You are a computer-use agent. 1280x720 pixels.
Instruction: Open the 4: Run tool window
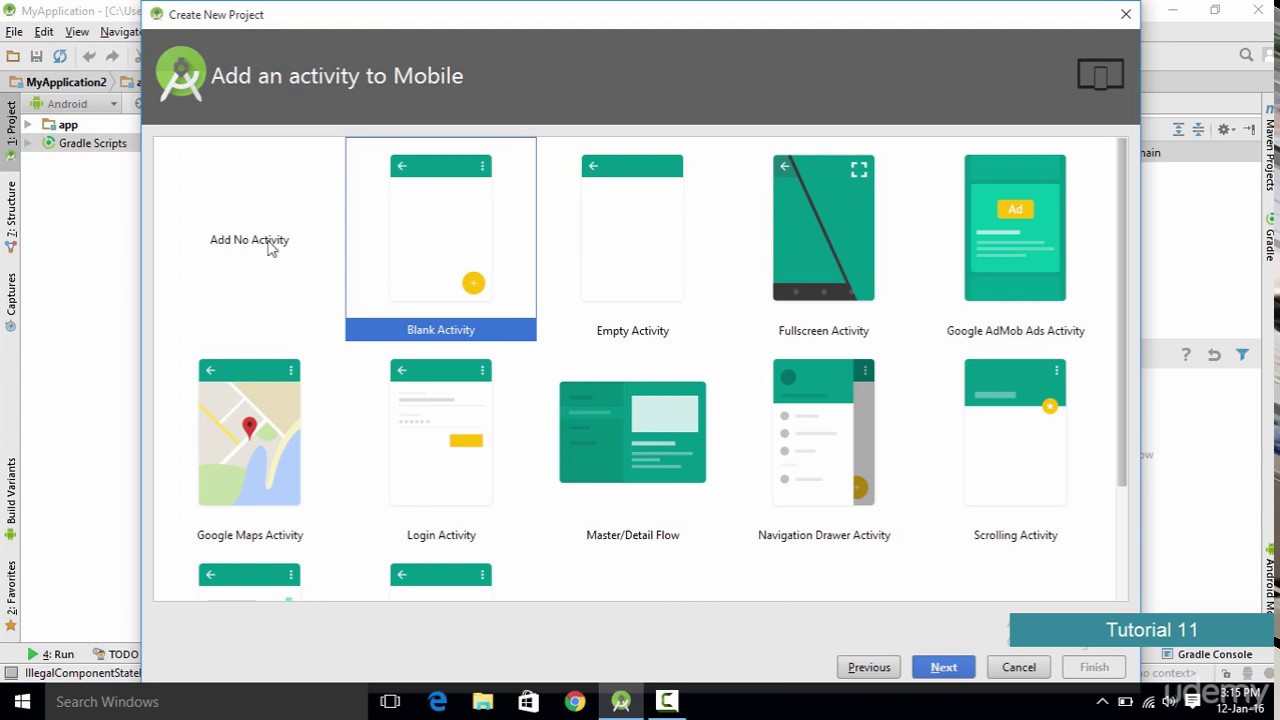coord(50,654)
